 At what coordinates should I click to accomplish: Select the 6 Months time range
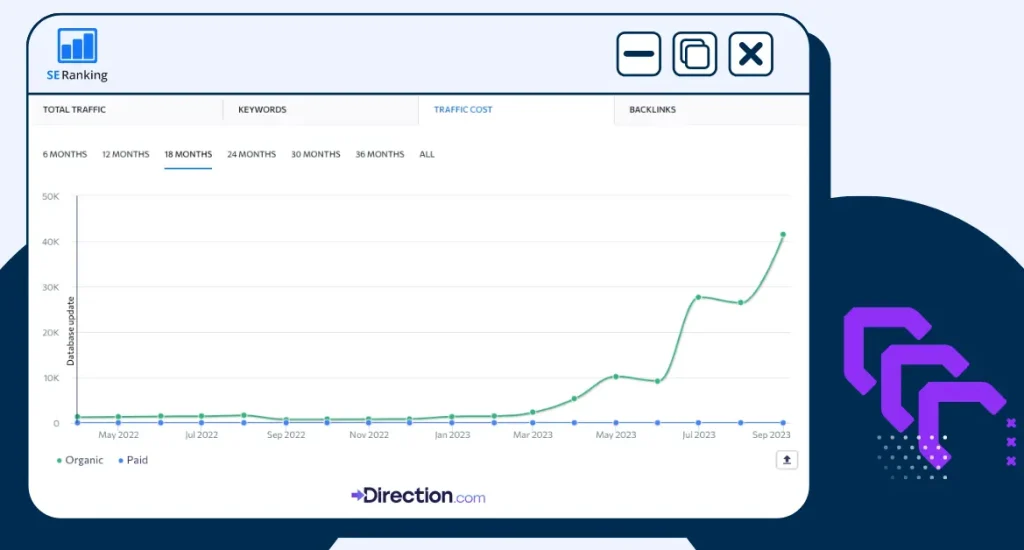click(64, 155)
